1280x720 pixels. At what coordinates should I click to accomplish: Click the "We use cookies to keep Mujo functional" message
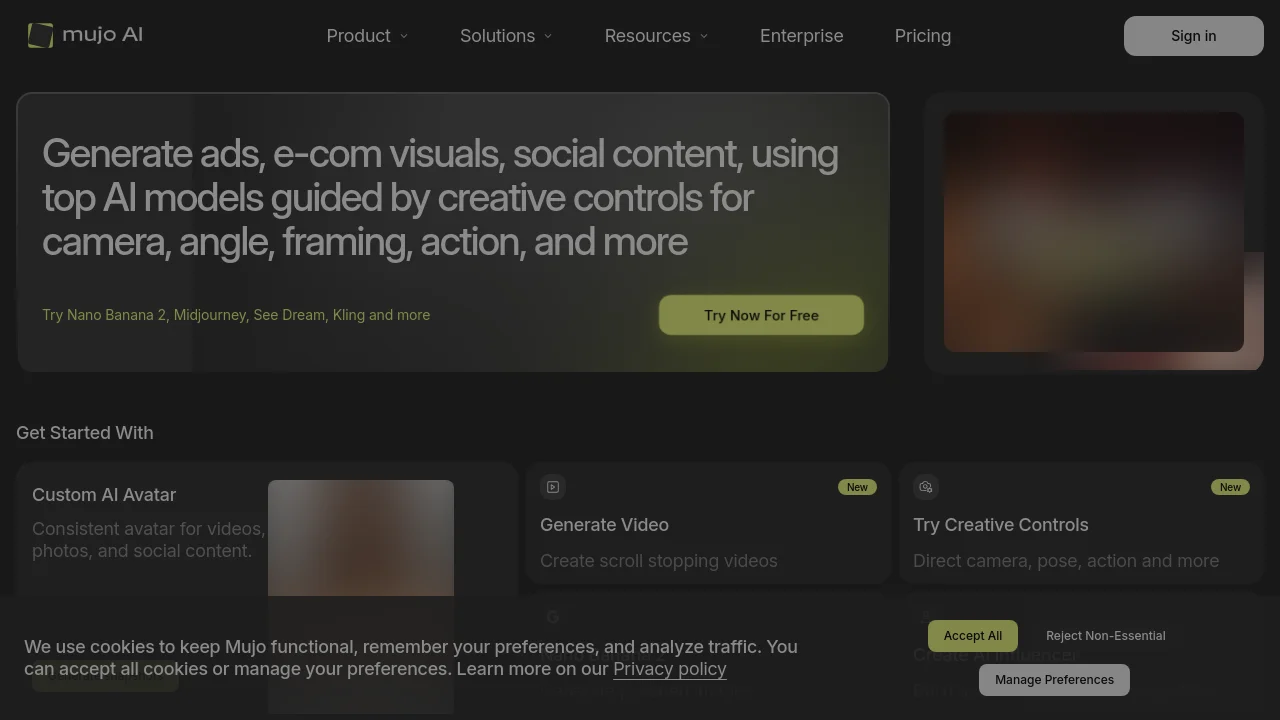(x=411, y=658)
